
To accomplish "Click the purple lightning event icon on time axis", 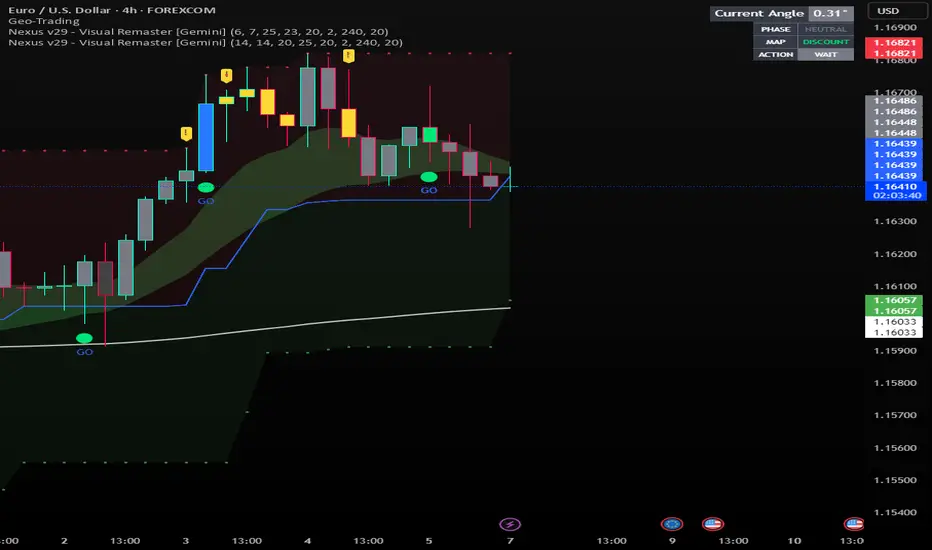I will click(x=511, y=523).
